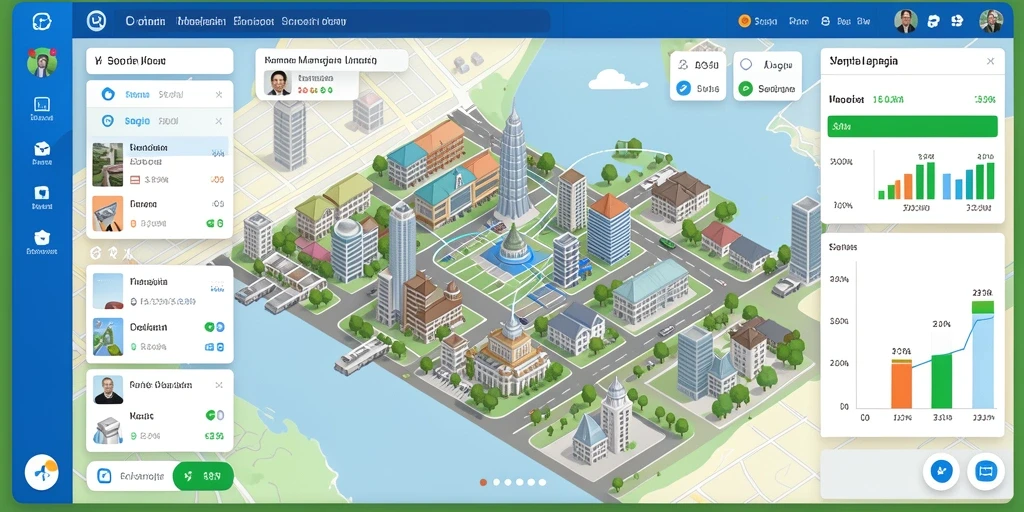Dismiss the row labeled Sagio with its X
The height and width of the screenshot is (512, 1024).
219,121
